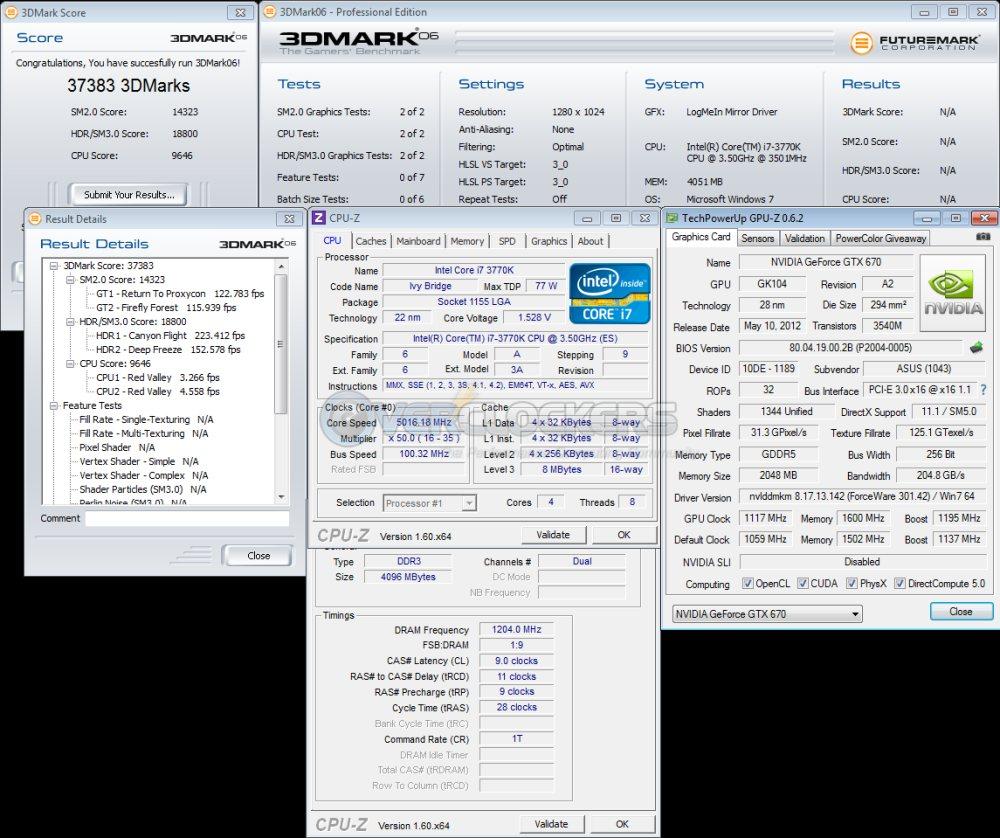Toggle the PhysX checkbox
Viewport: 1000px width, 838px height.
[x=851, y=583]
